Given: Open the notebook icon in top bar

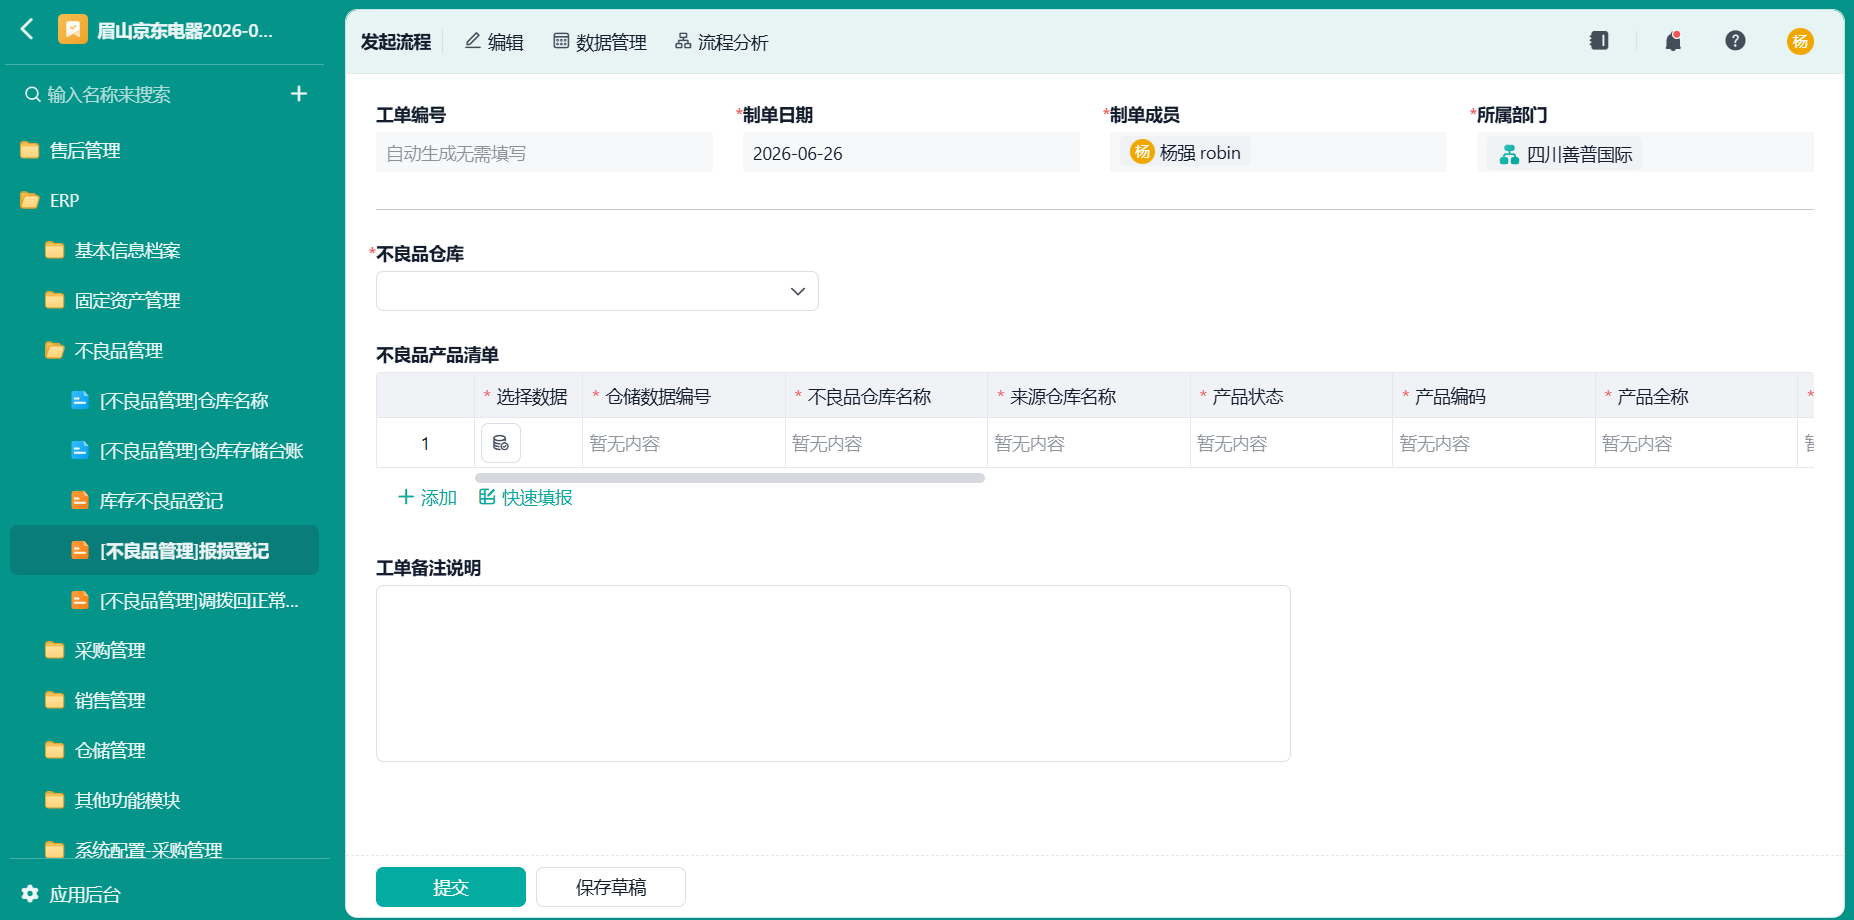Looking at the screenshot, I should point(1599,41).
